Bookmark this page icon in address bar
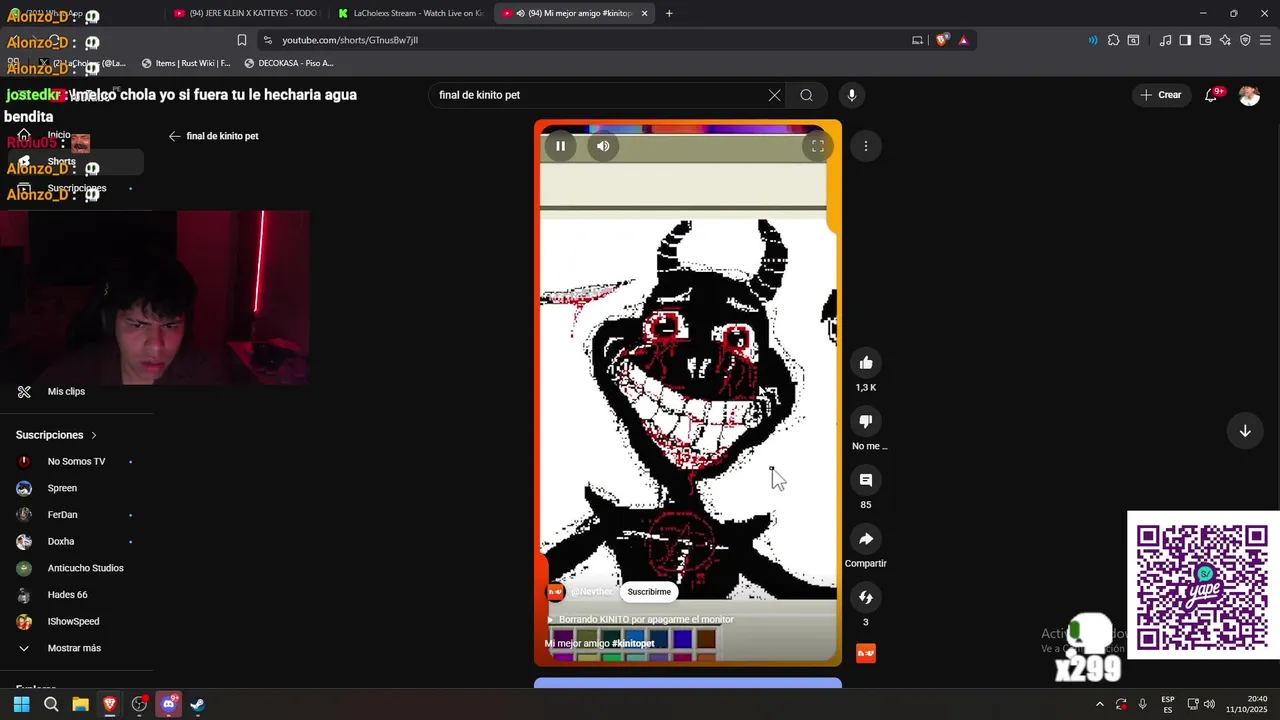Image resolution: width=1280 pixels, height=720 pixels. point(242,40)
